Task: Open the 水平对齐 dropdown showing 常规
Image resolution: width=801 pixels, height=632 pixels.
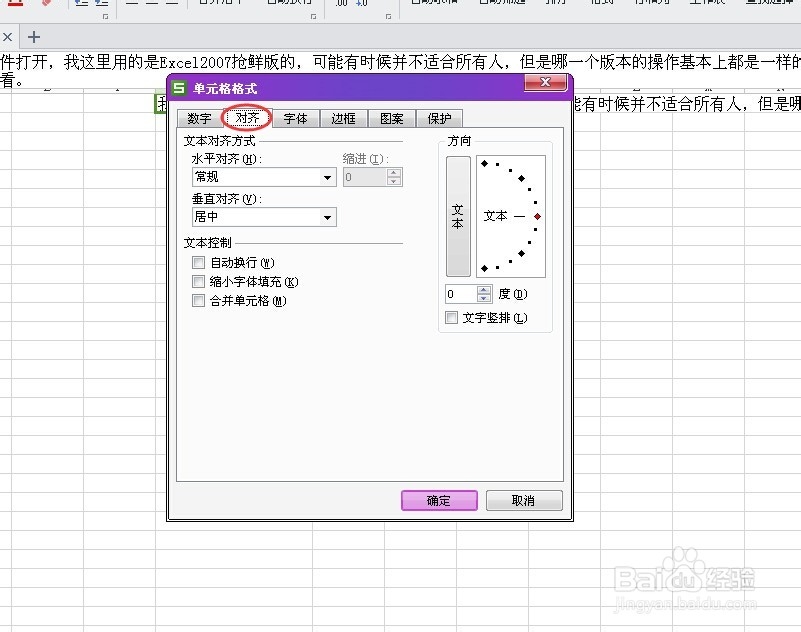Action: click(x=326, y=177)
